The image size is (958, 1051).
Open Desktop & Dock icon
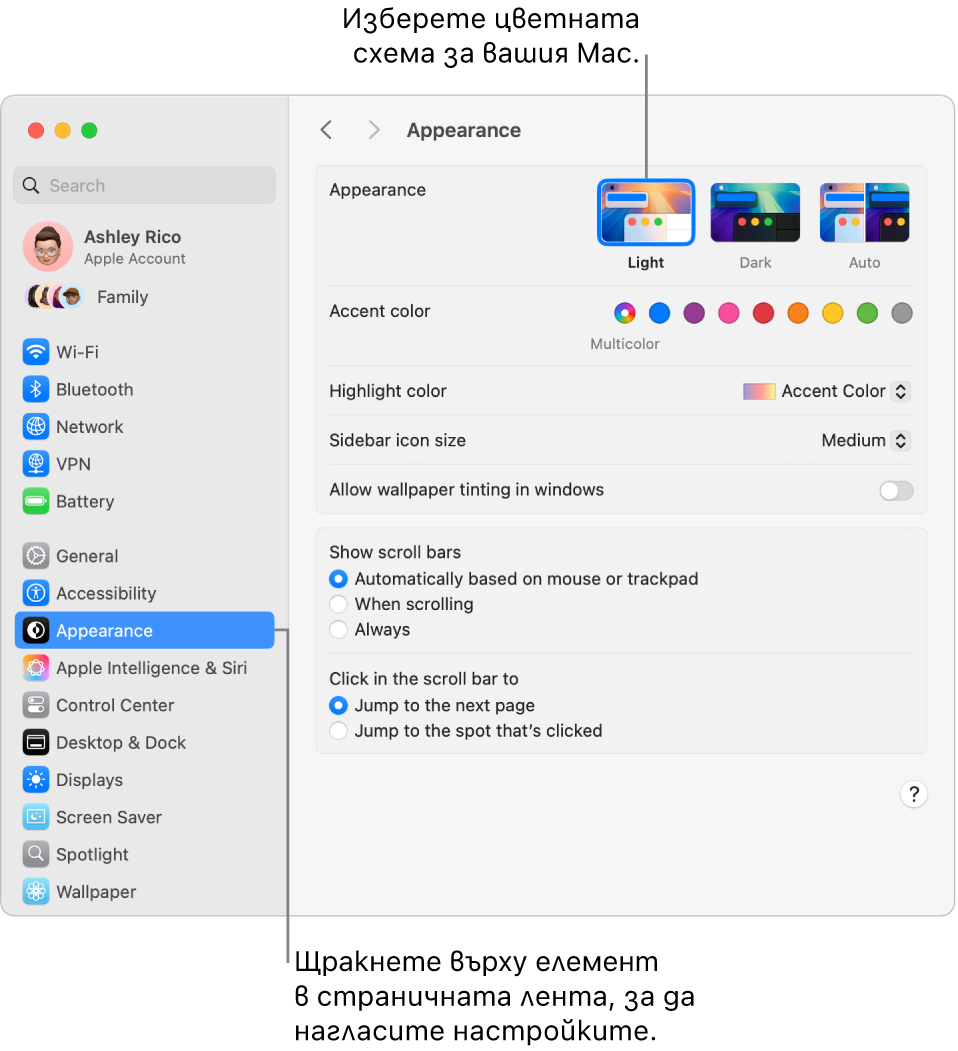point(36,743)
